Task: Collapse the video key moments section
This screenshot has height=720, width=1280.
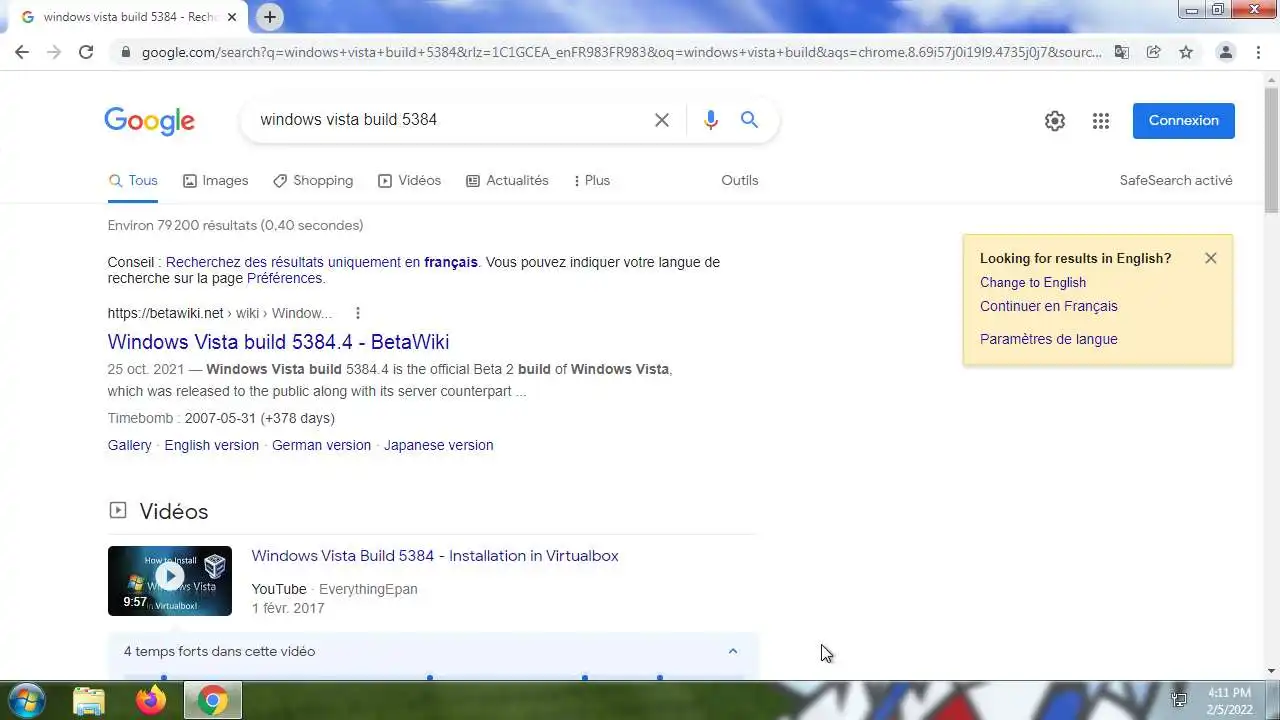Action: click(733, 651)
